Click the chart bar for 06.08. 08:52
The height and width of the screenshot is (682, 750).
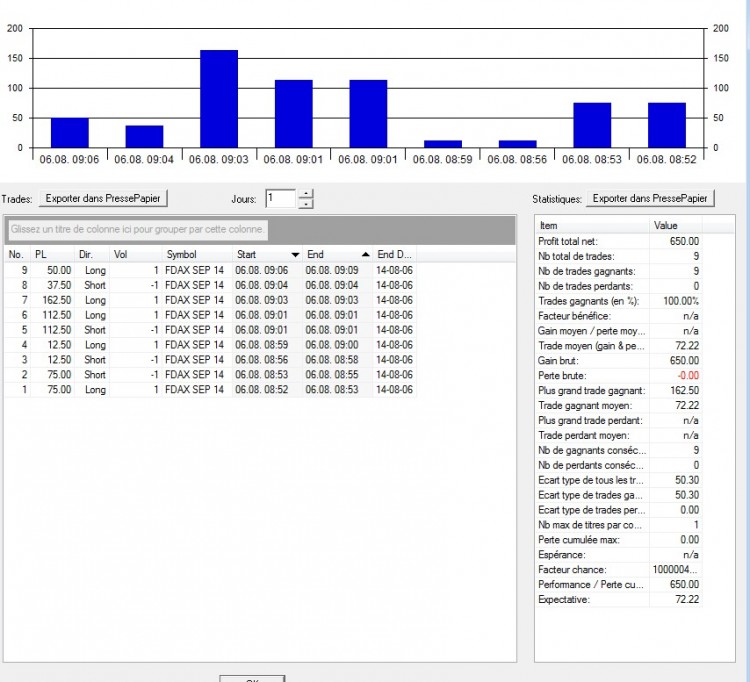click(x=667, y=125)
